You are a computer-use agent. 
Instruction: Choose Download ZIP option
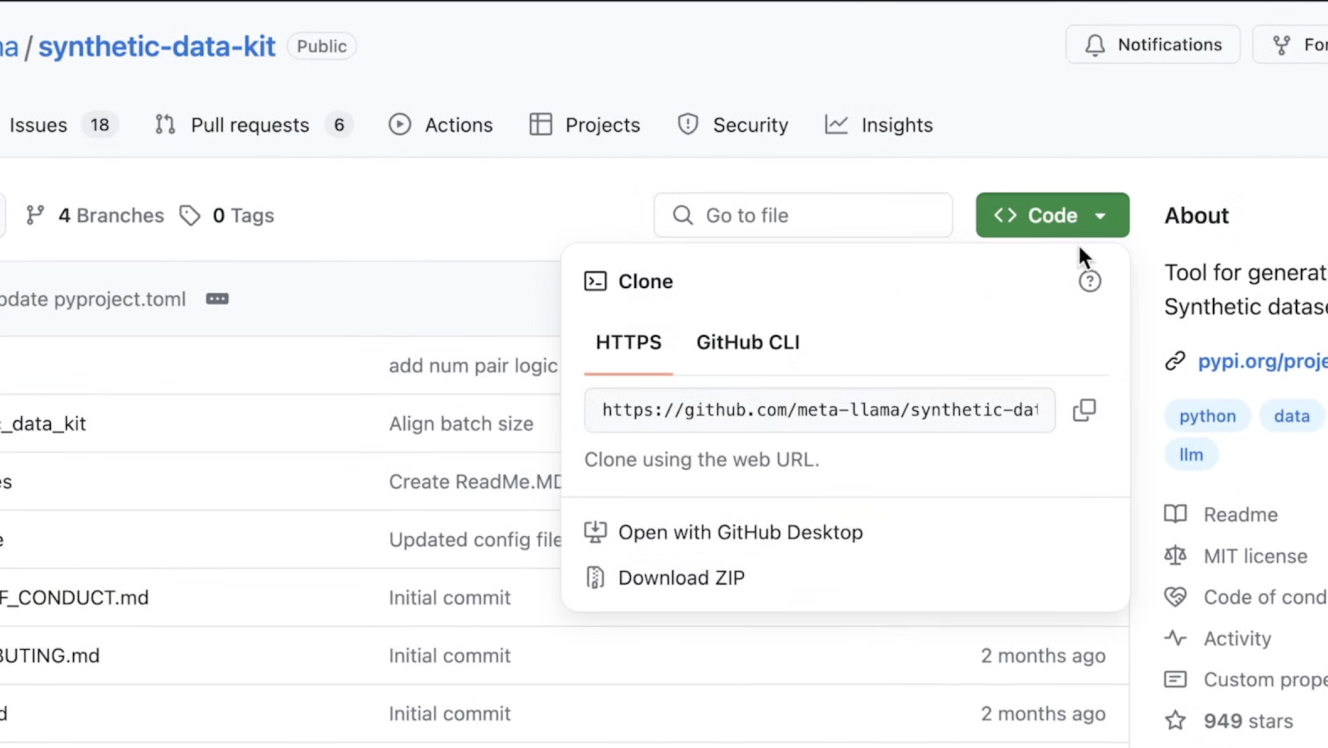tap(681, 578)
